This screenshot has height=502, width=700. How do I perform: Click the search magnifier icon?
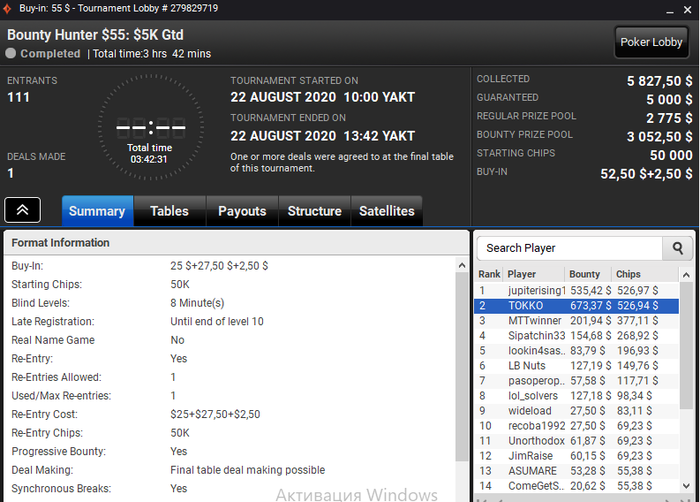point(678,248)
